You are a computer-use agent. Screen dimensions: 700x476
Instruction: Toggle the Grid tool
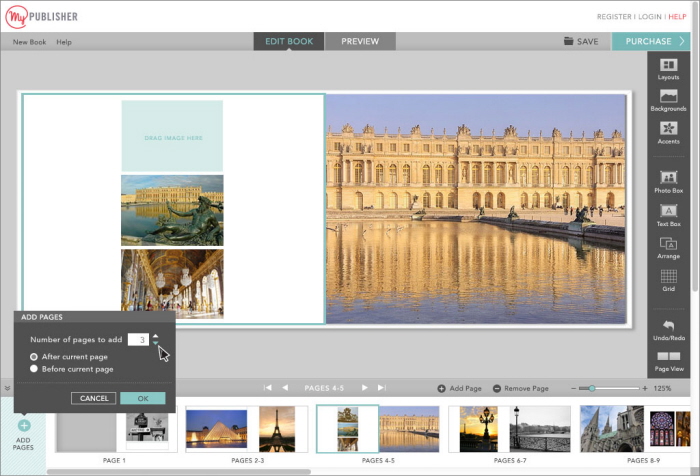point(668,280)
